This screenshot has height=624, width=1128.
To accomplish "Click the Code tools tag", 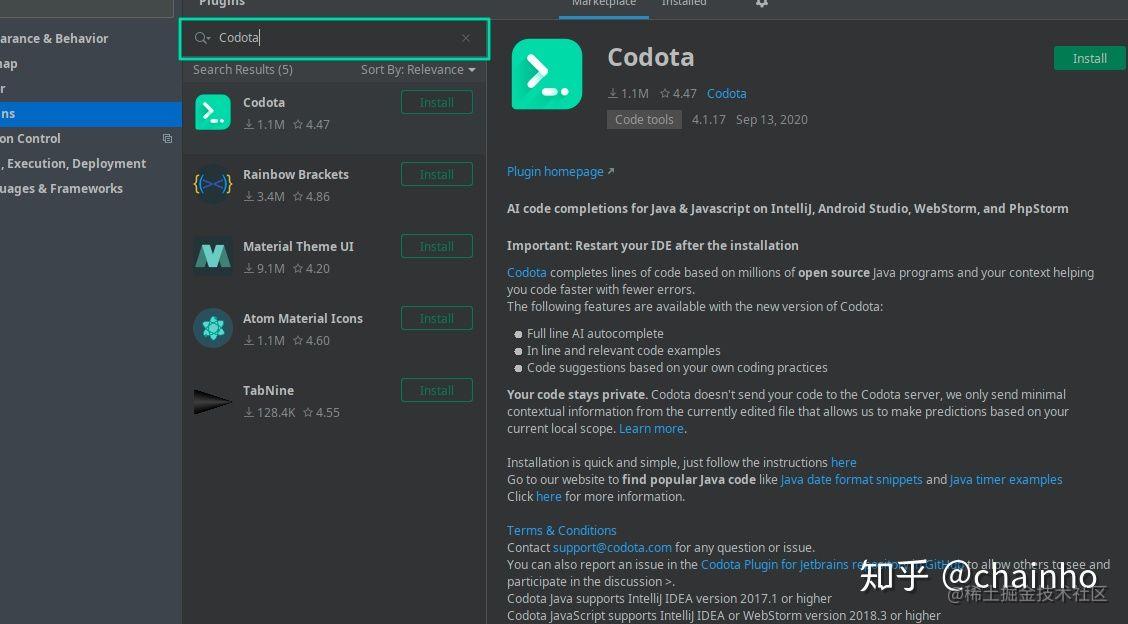I will pos(644,119).
